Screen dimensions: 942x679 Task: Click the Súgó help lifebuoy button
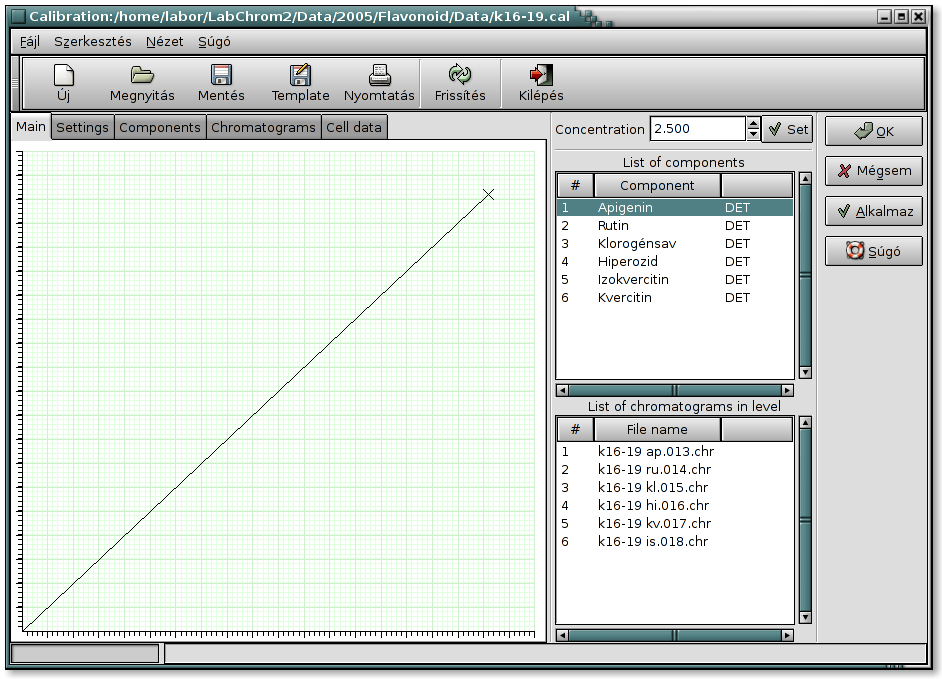[x=873, y=251]
